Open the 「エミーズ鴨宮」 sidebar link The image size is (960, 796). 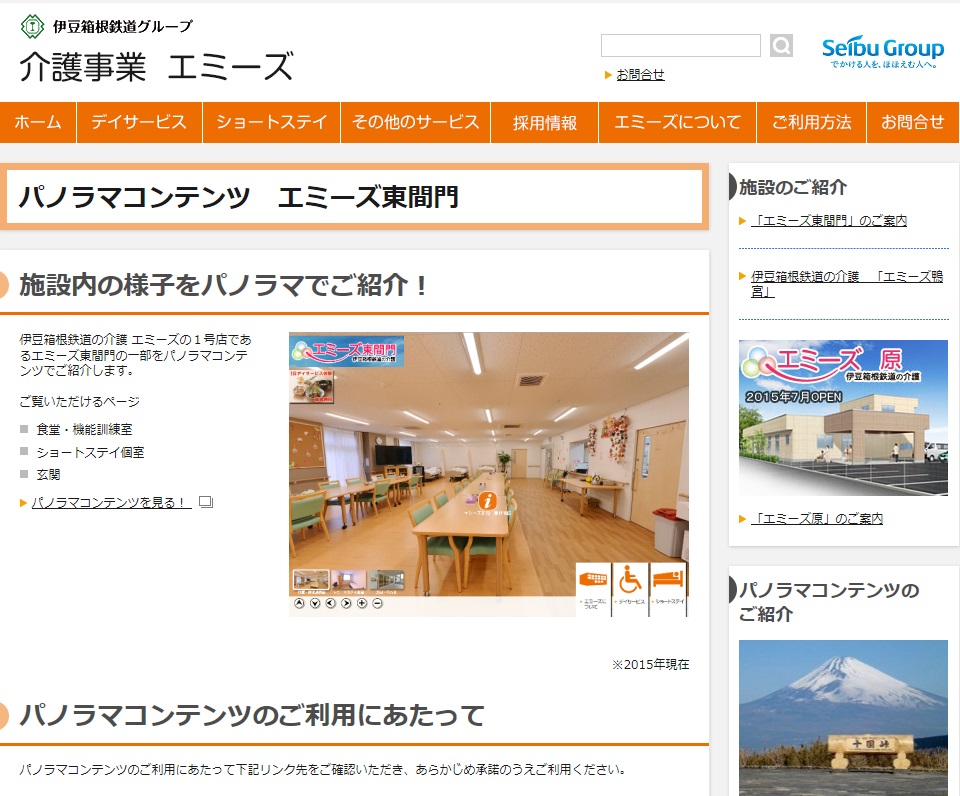pyautogui.click(x=847, y=283)
